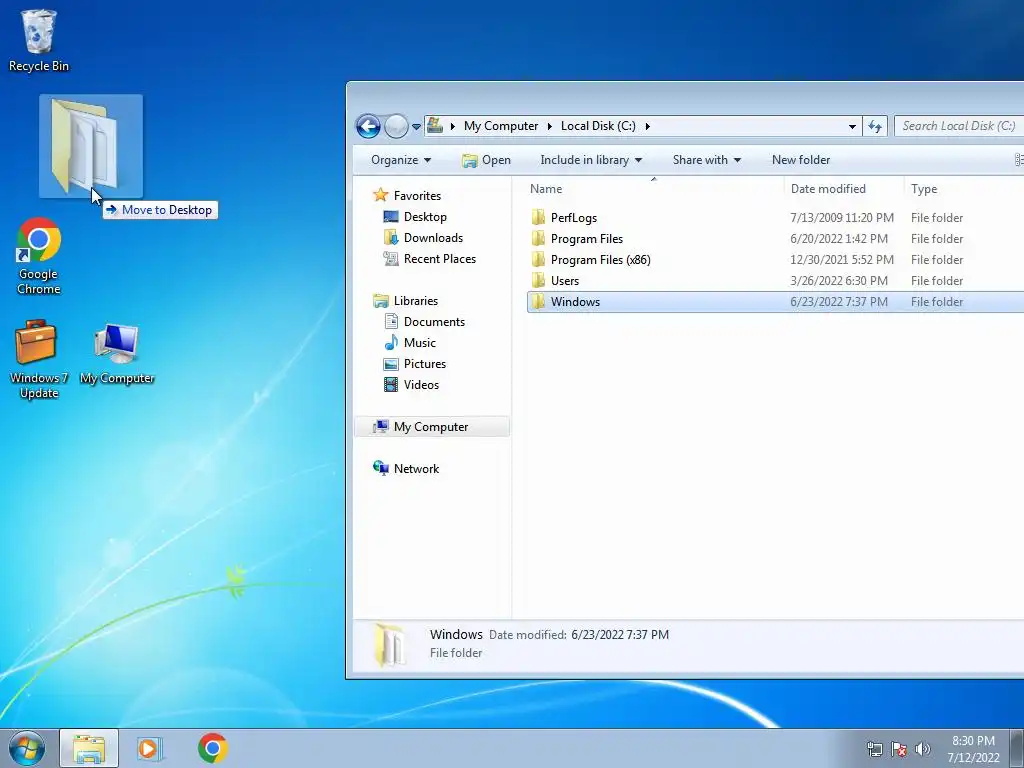Image resolution: width=1024 pixels, height=768 pixels.
Task: Click the volume speaker tray icon
Action: tap(922, 749)
